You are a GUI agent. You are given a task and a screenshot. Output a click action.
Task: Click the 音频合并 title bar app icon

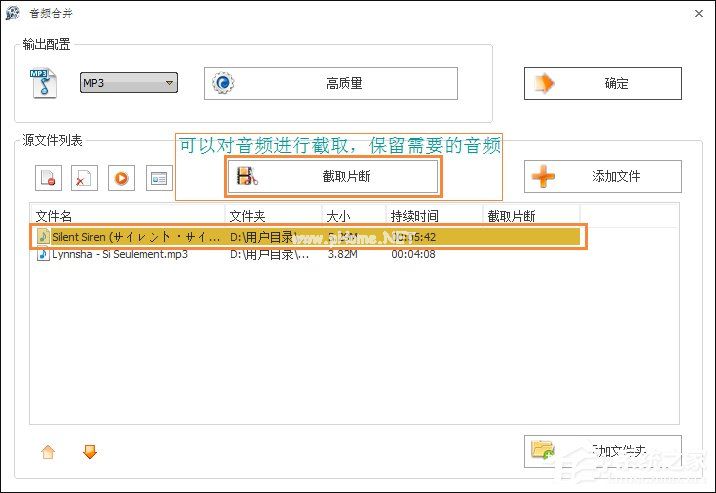click(13, 13)
